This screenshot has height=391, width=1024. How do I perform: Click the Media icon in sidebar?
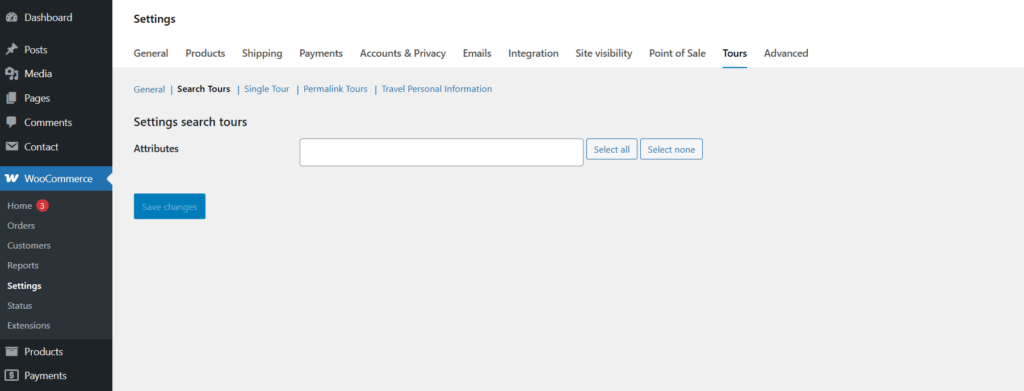pyautogui.click(x=11, y=74)
